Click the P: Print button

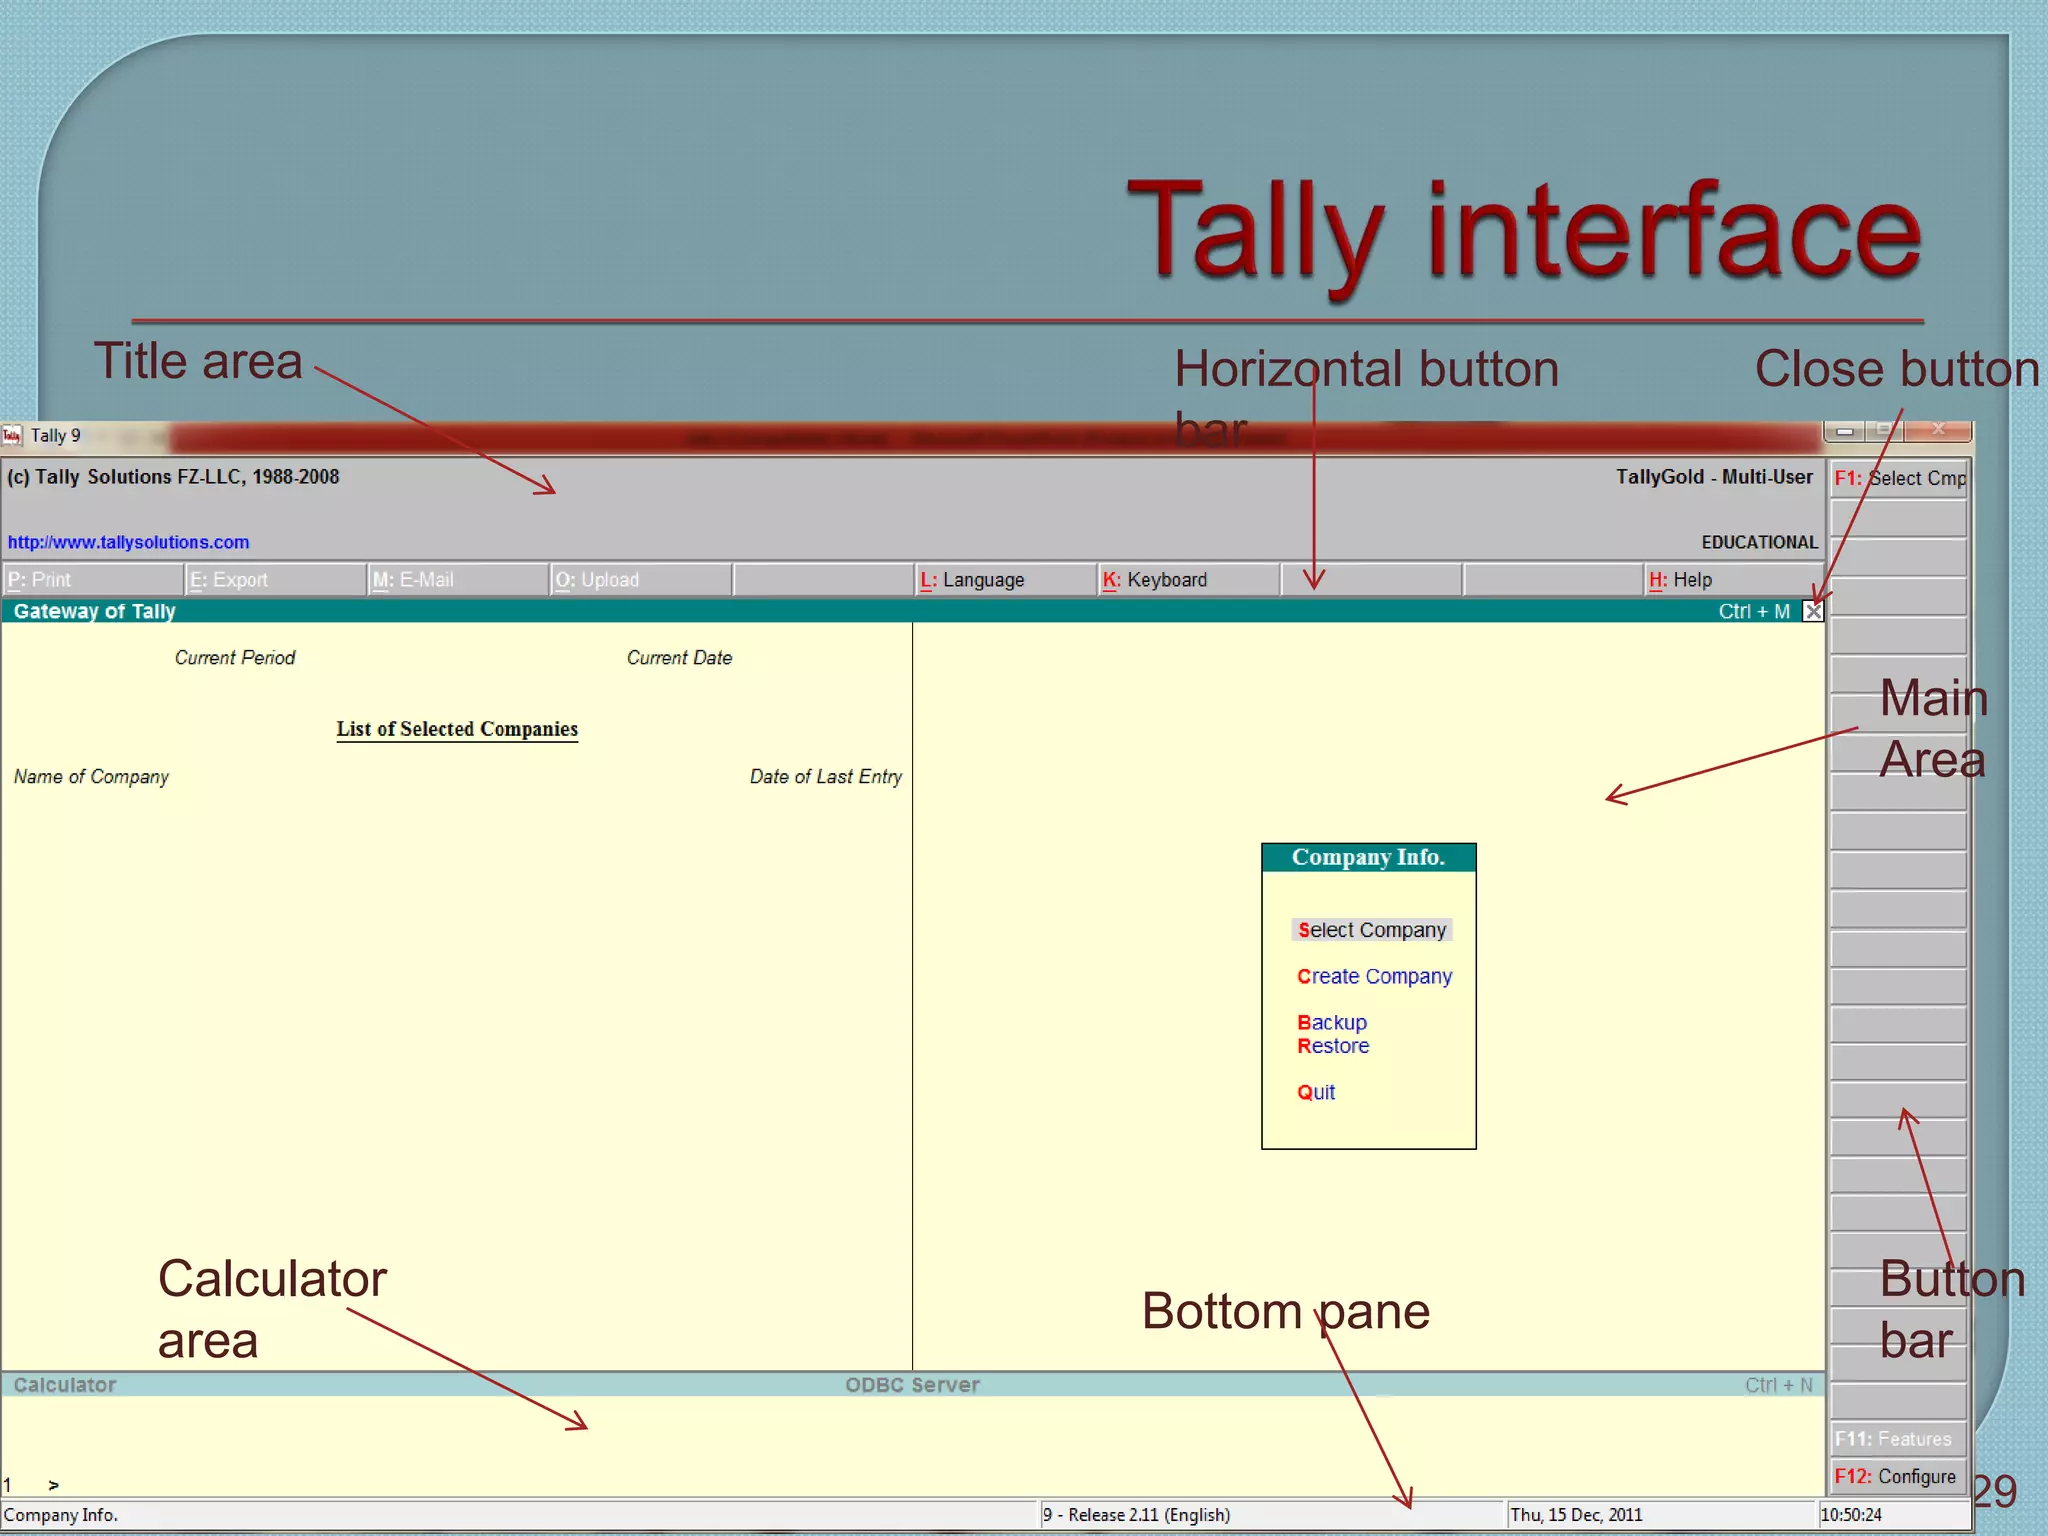coord(92,580)
